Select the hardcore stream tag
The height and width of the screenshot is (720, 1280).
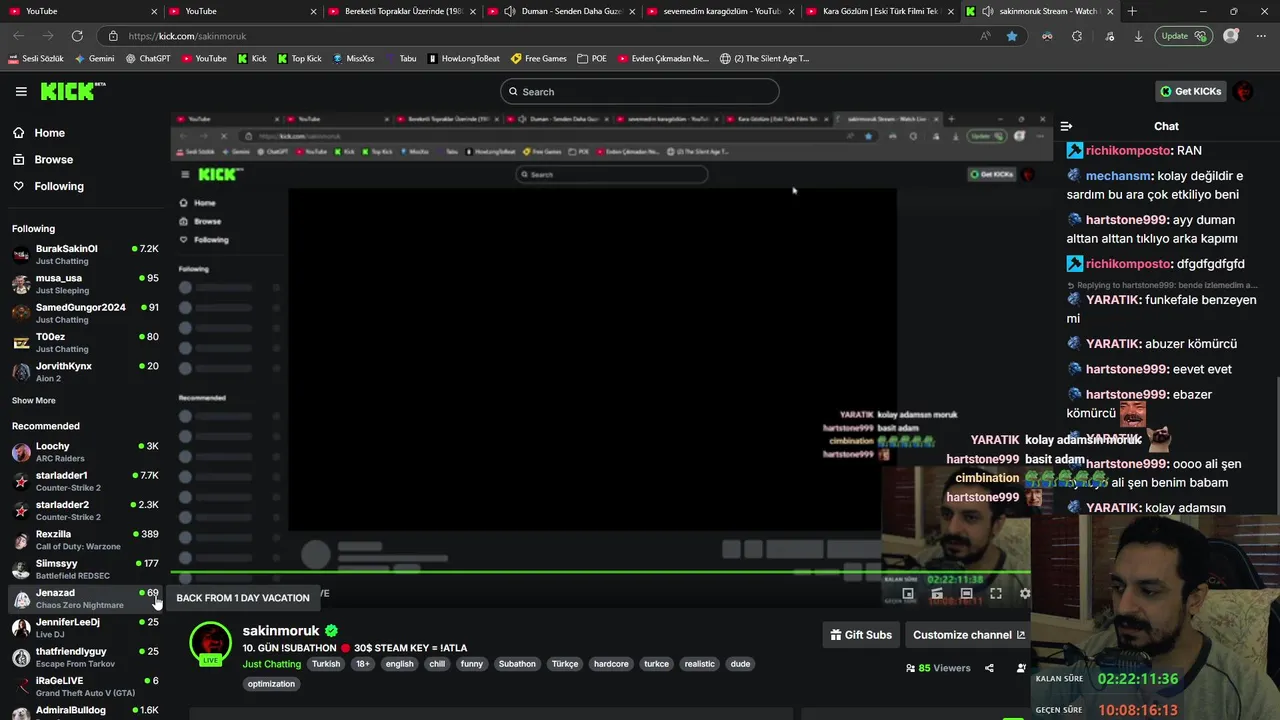pos(611,664)
